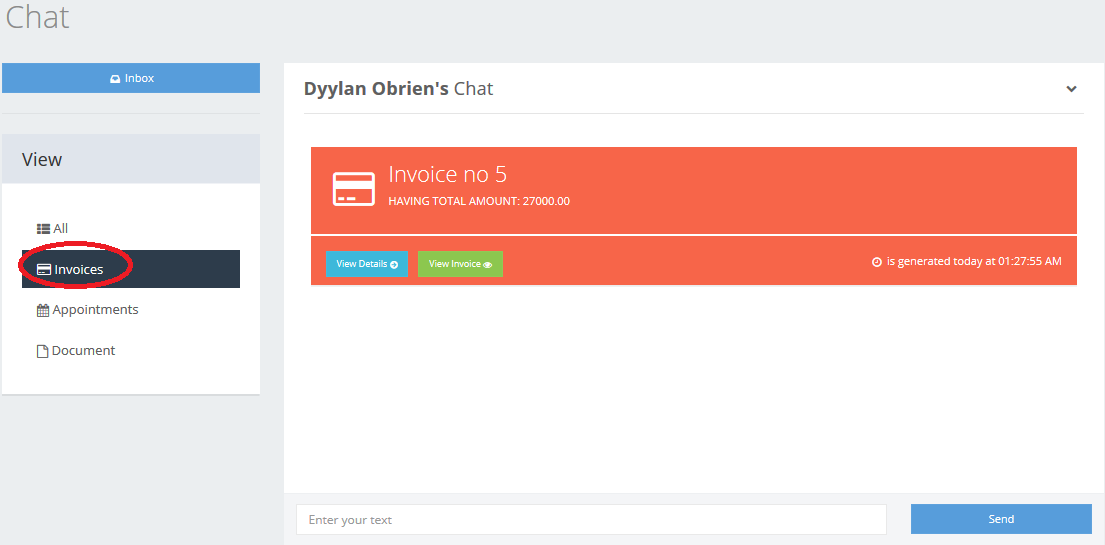1105x545 pixels.
Task: Click the large card icon on invoice banner
Action: [x=353, y=189]
